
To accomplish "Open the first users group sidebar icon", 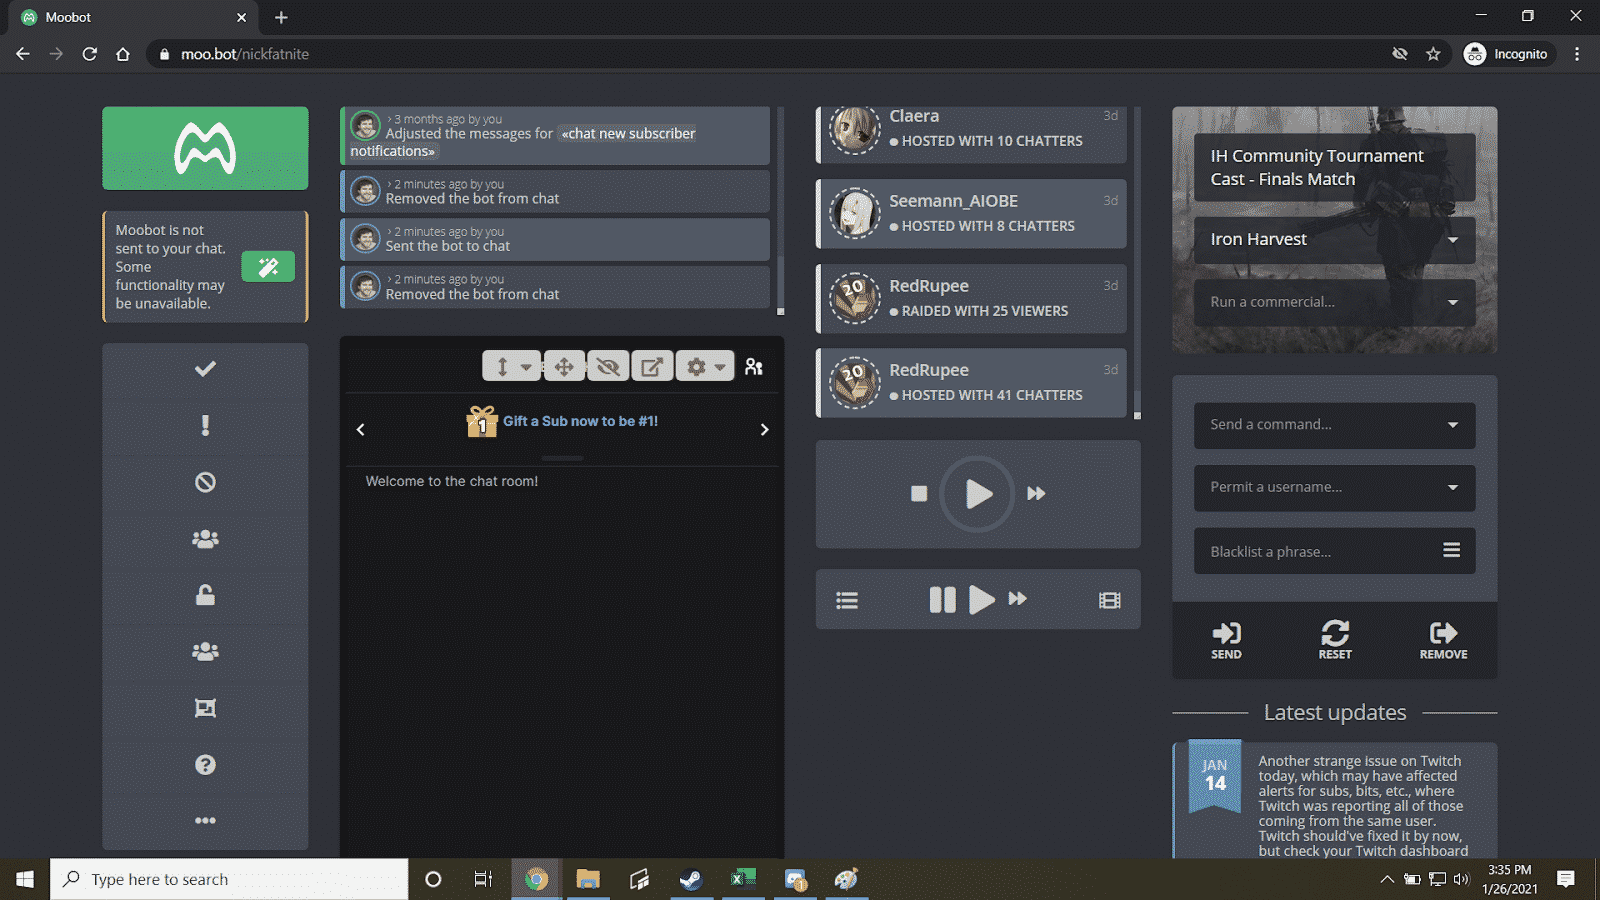I will [205, 539].
